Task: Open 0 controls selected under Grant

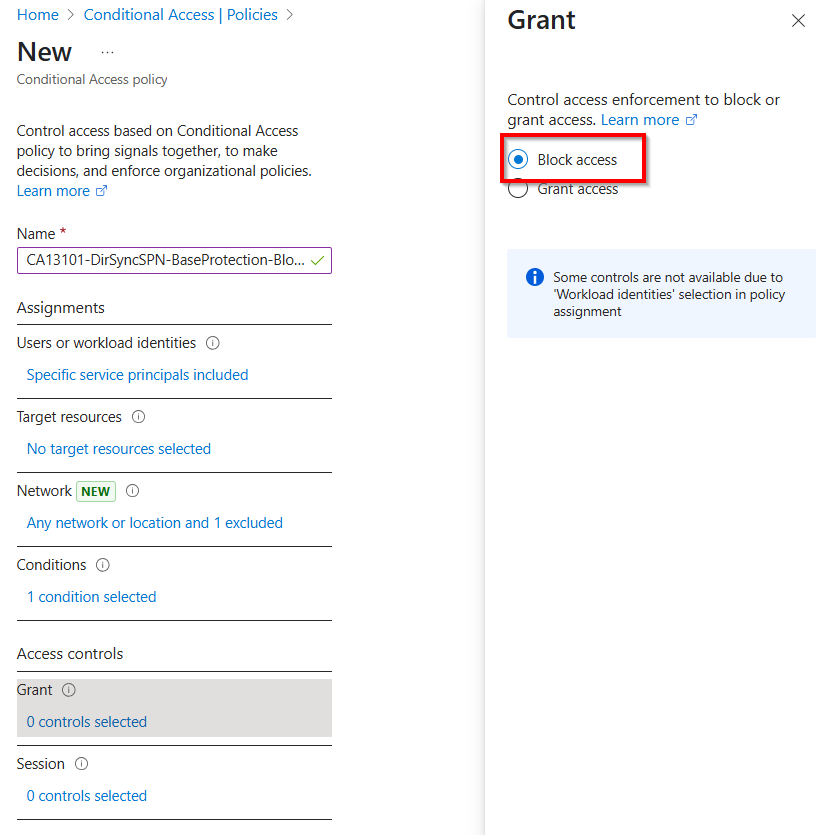Action: pyautogui.click(x=87, y=722)
